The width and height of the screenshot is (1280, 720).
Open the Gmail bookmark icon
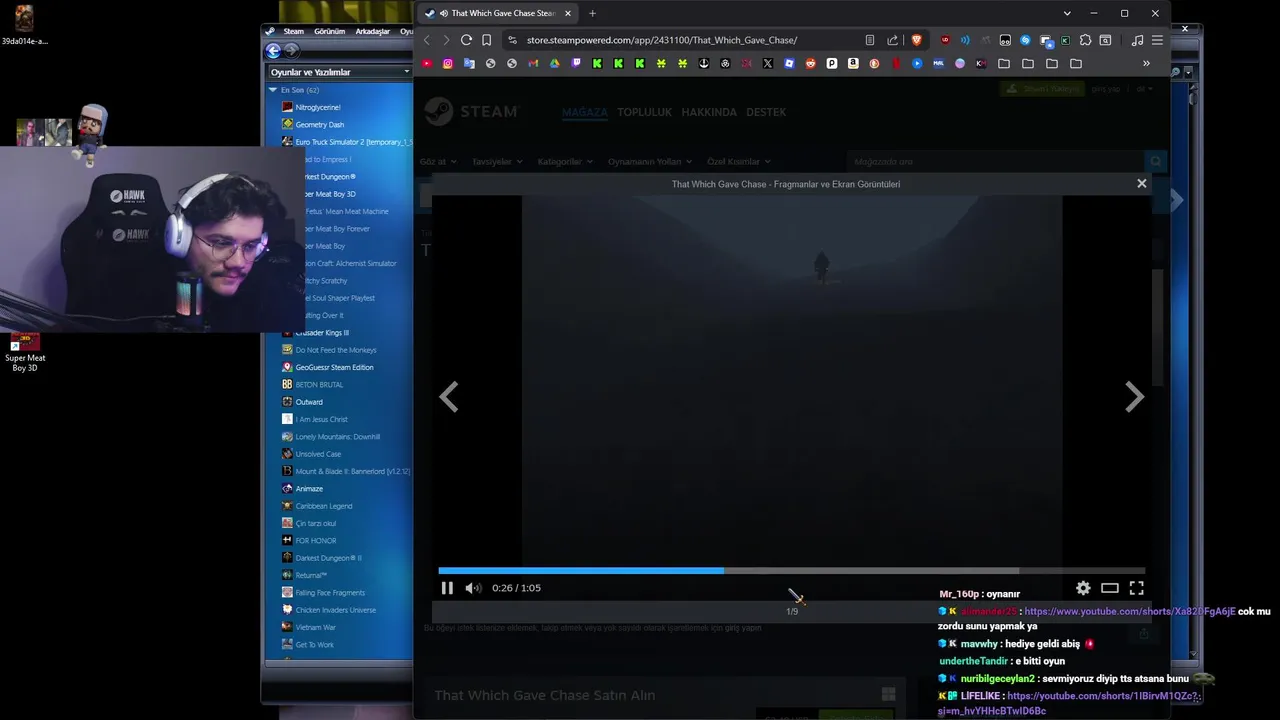point(533,63)
